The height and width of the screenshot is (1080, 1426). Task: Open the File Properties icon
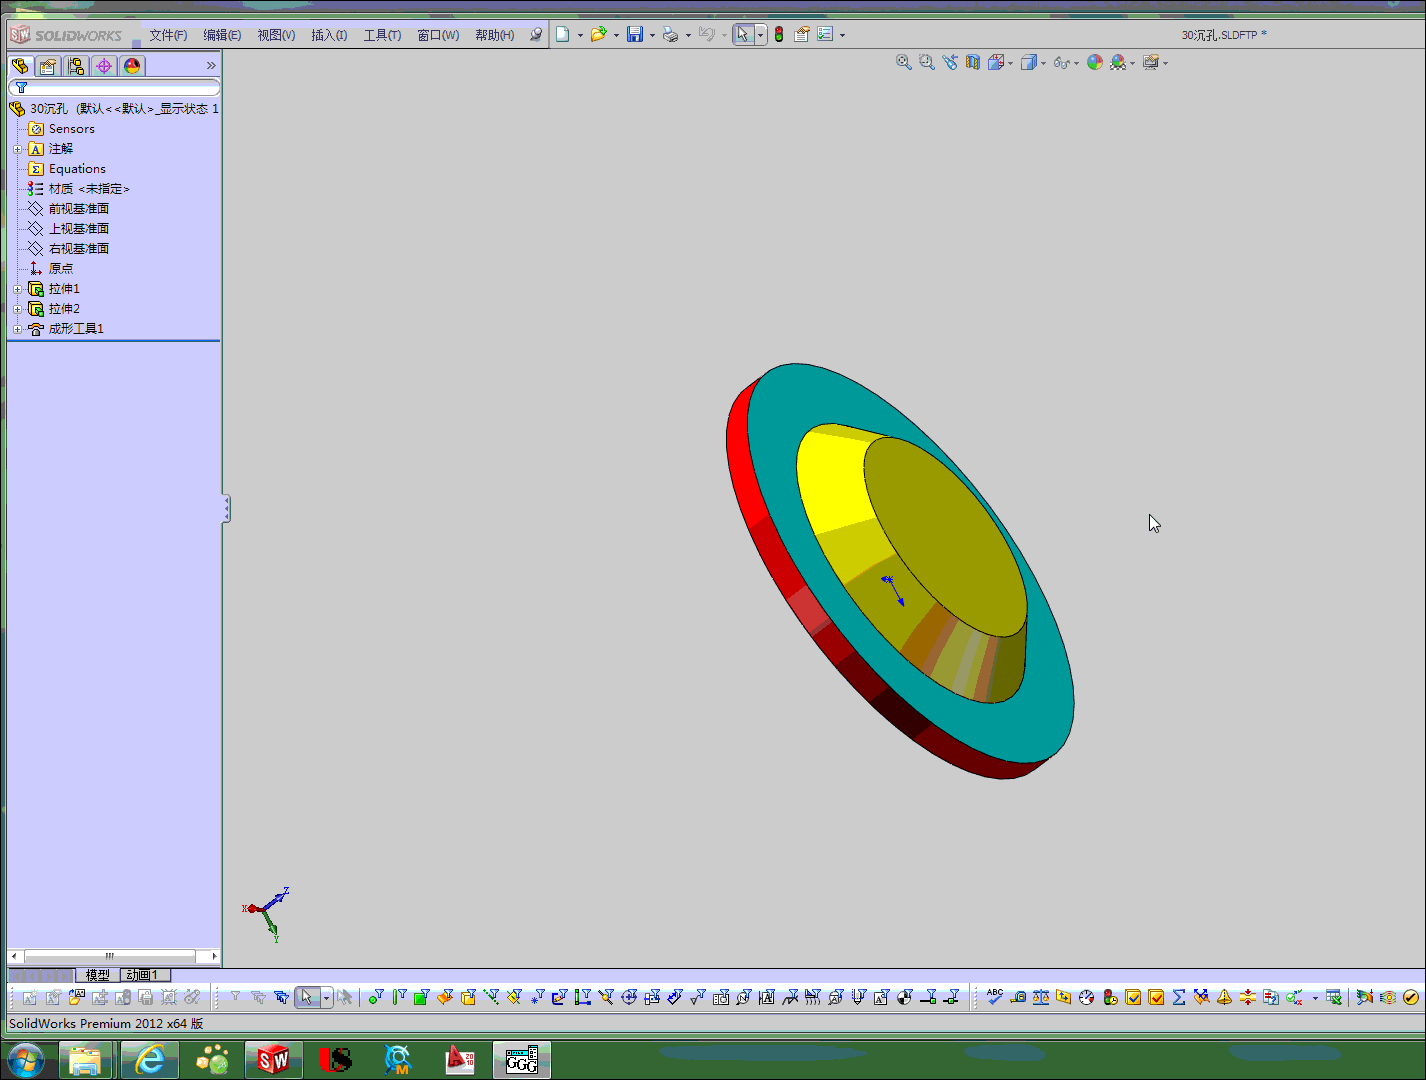point(802,35)
